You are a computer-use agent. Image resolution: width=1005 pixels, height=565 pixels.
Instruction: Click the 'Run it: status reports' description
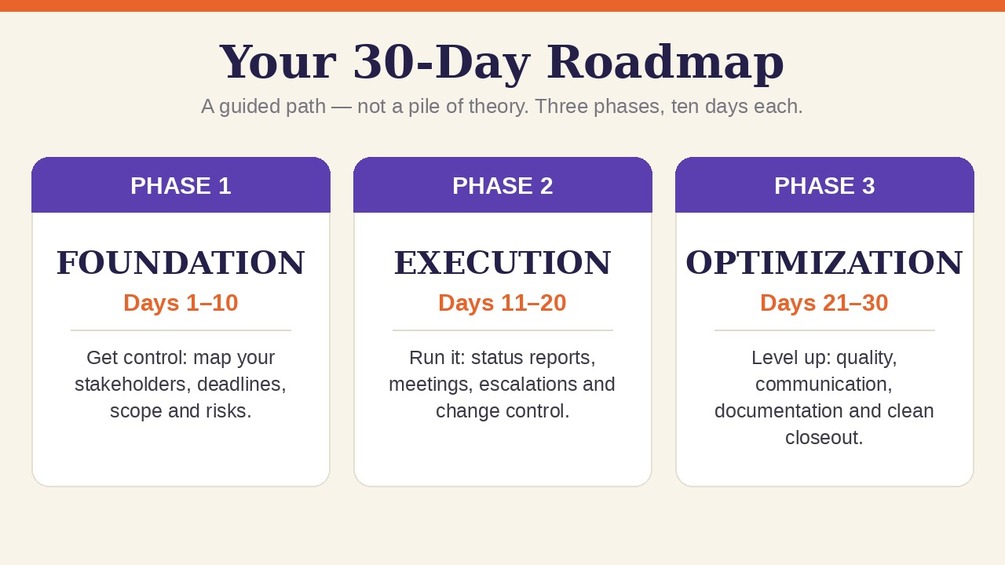tap(502, 384)
